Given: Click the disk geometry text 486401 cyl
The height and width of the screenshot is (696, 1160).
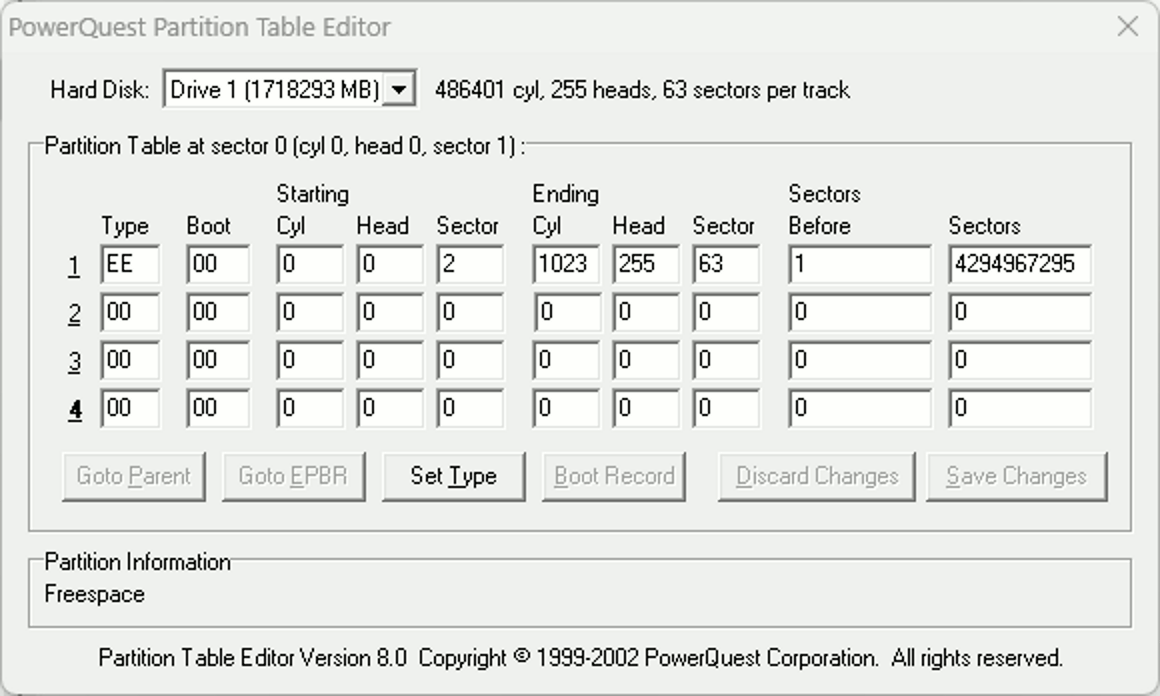Looking at the screenshot, I should coord(486,90).
